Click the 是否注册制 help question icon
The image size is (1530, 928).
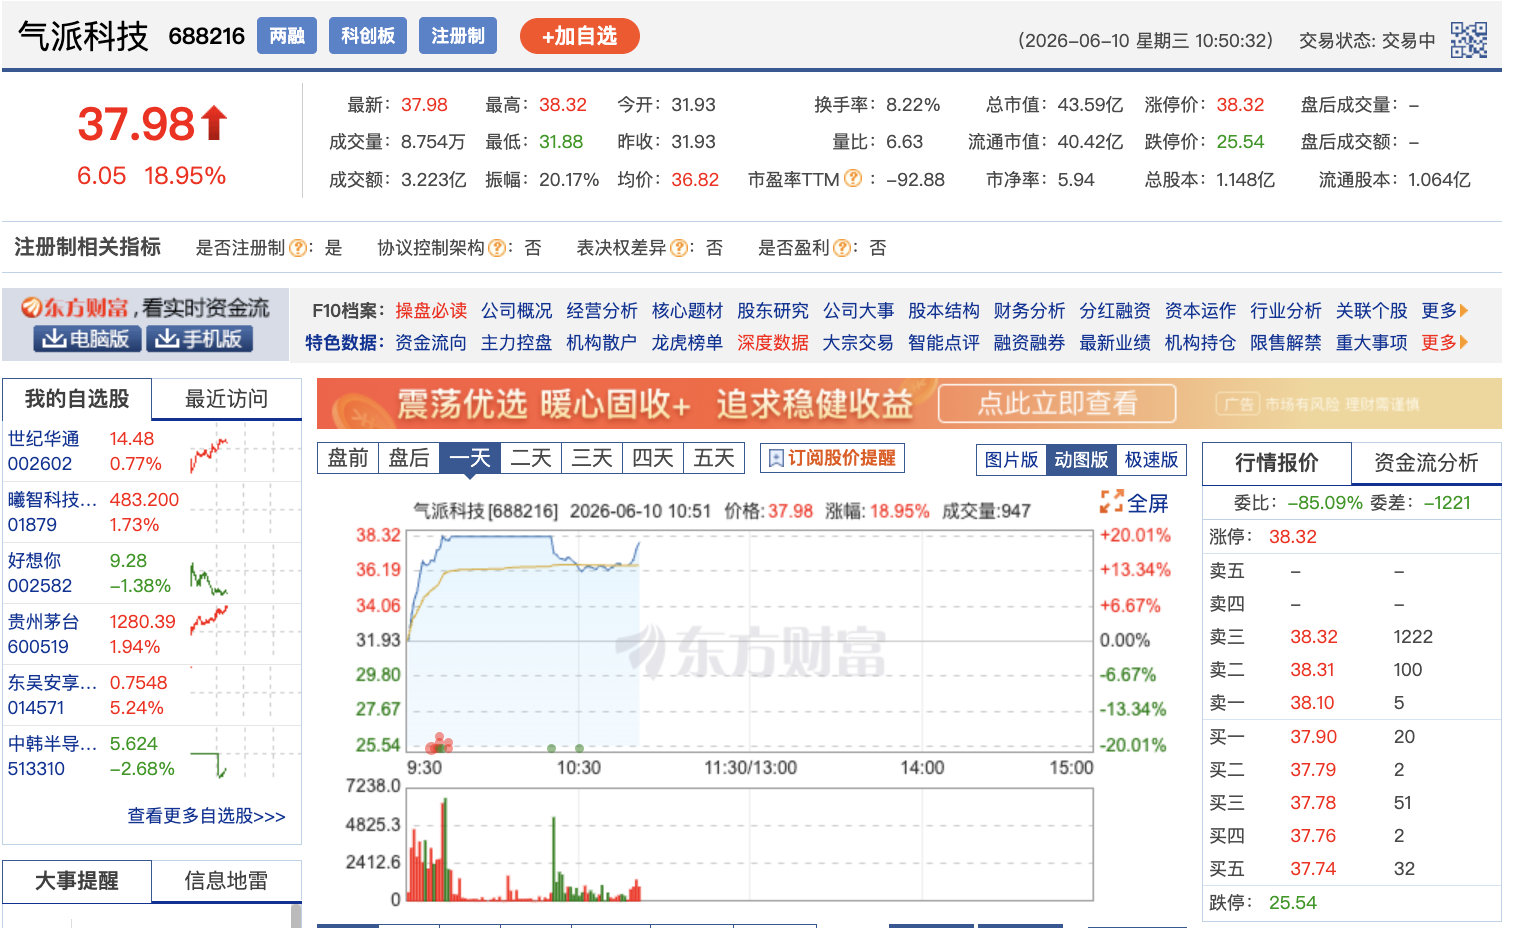(298, 247)
